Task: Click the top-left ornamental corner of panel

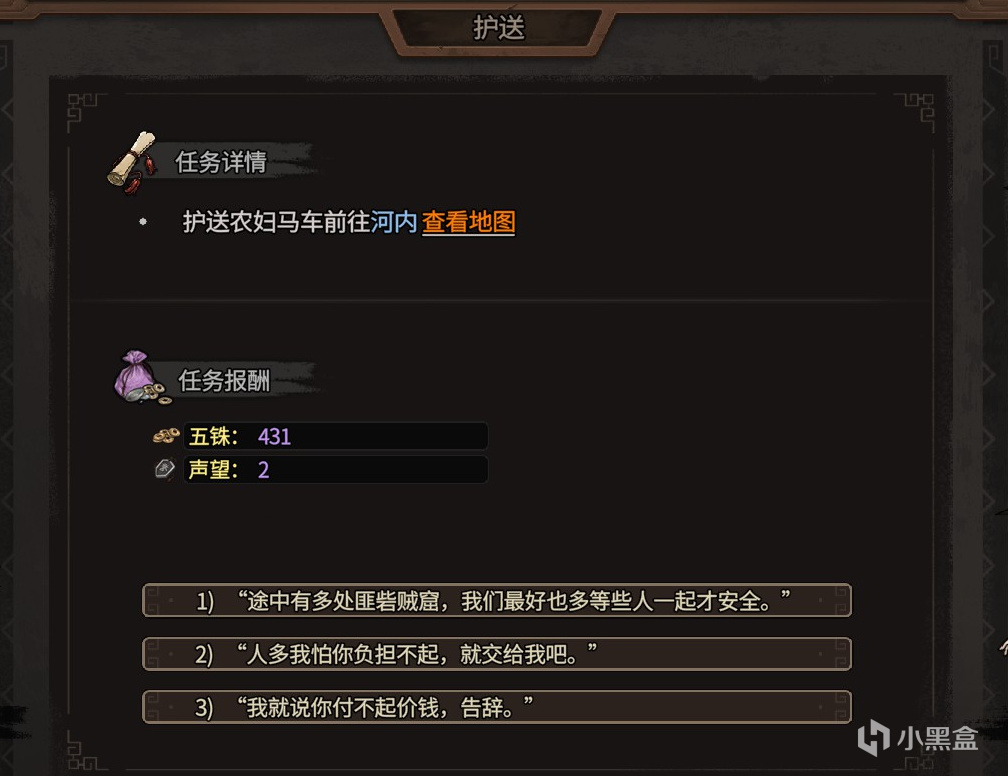Action: click(x=84, y=111)
